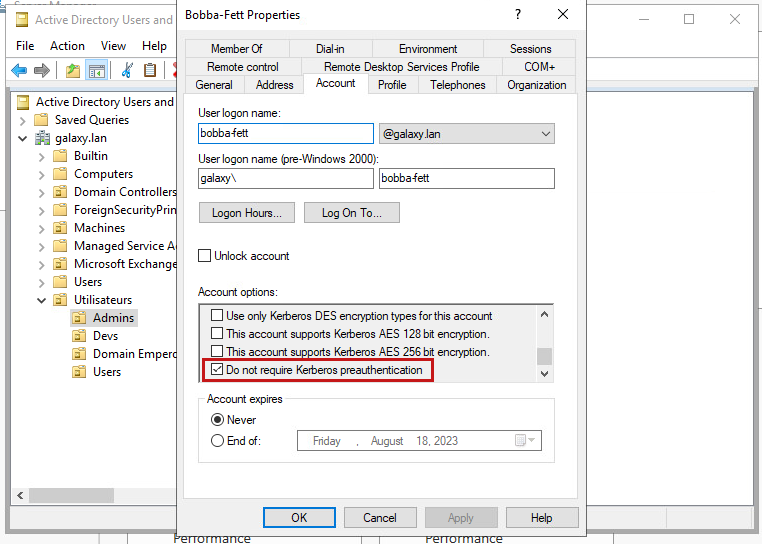762x544 pixels.
Task: Check the Unlock account checkbox
Action: 205,256
